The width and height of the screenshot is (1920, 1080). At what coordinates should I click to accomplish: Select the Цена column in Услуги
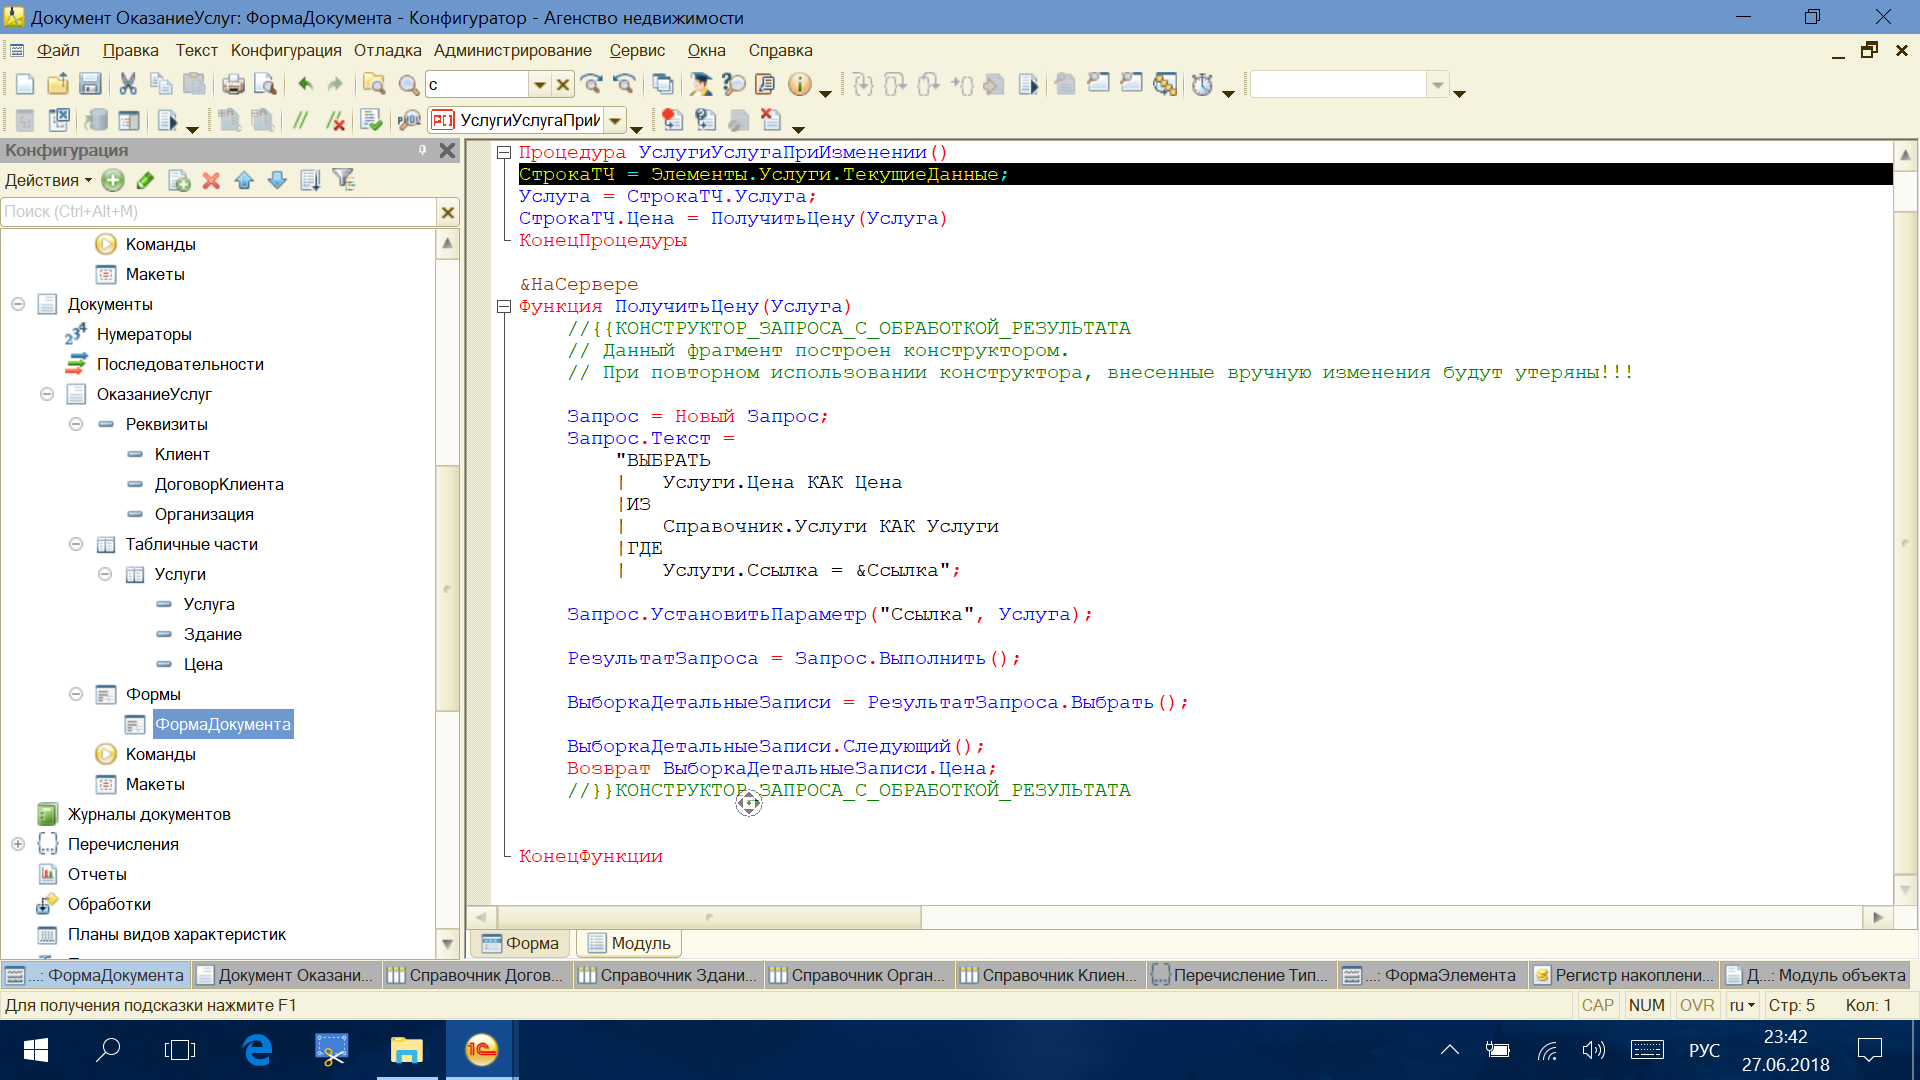(203, 664)
